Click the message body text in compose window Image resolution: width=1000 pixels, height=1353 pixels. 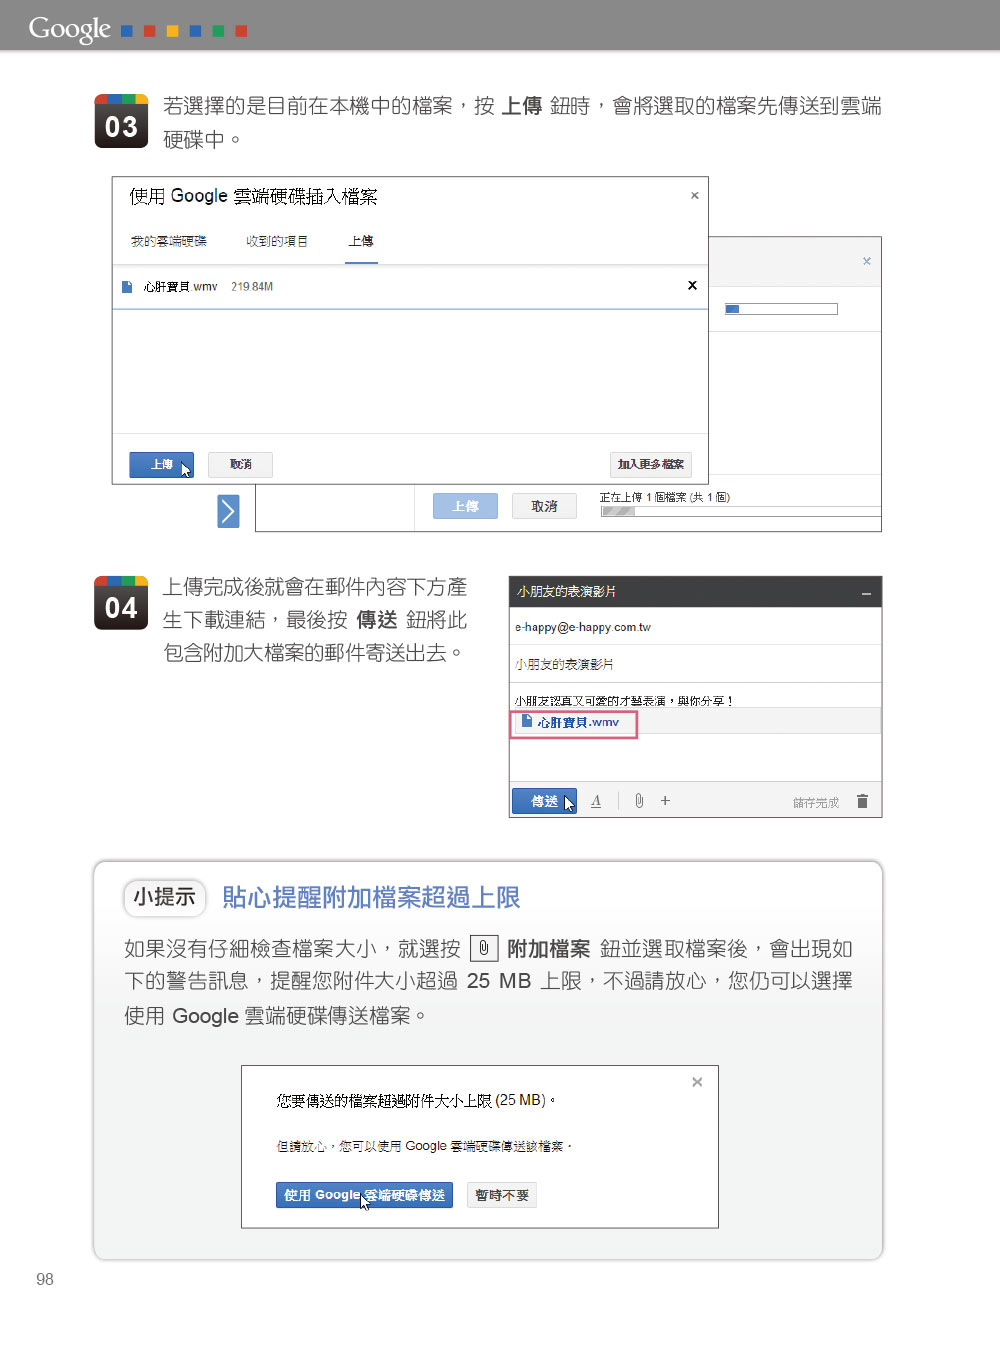pos(624,701)
